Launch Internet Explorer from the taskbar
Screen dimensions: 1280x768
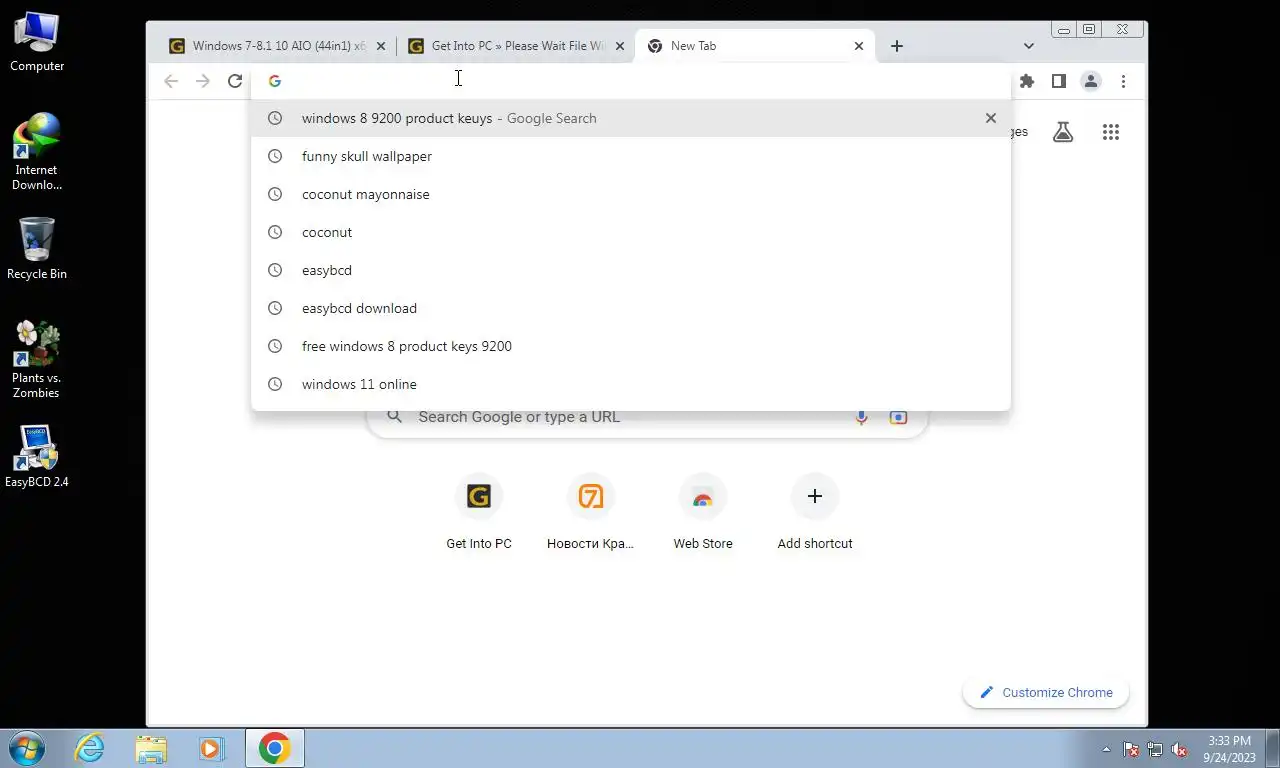click(90, 748)
